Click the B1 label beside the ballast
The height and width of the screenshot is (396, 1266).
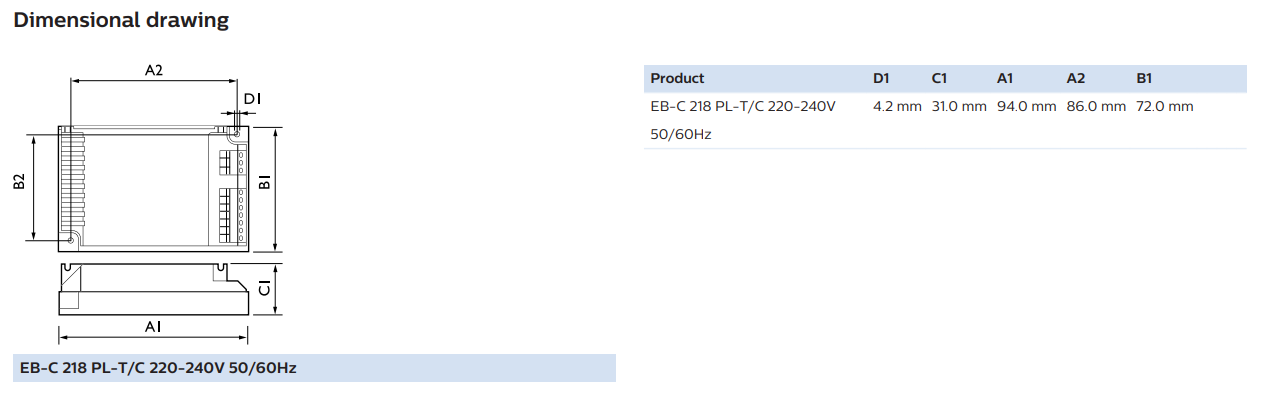coord(265,183)
